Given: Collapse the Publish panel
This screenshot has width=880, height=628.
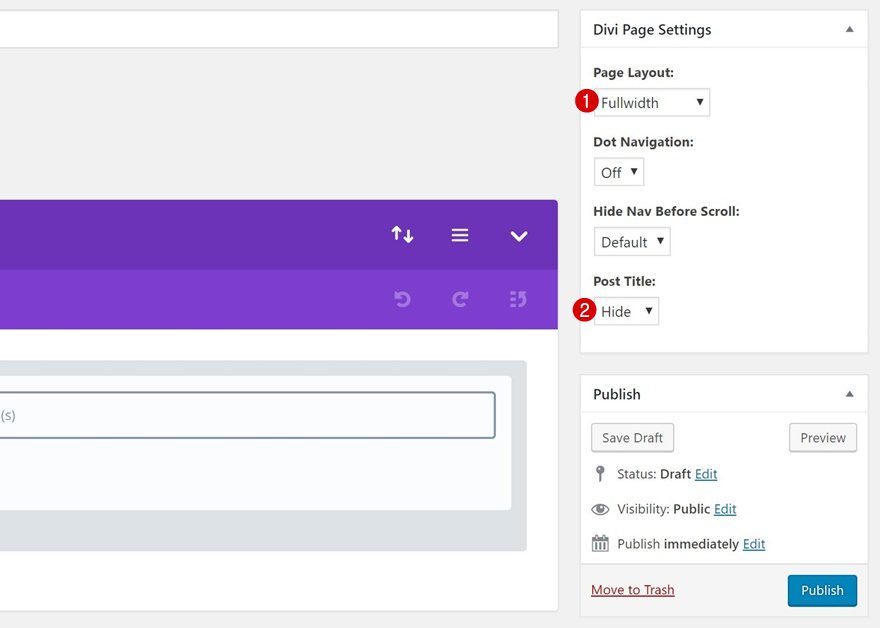Looking at the screenshot, I should coord(849,394).
